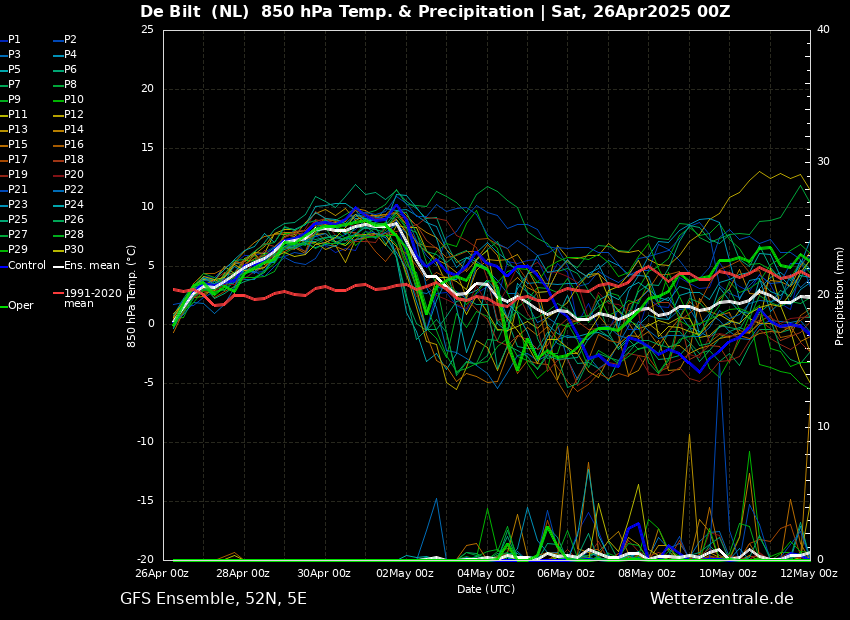Pick the 04May 00z date label
This screenshot has width=850, height=620.
pos(486,573)
